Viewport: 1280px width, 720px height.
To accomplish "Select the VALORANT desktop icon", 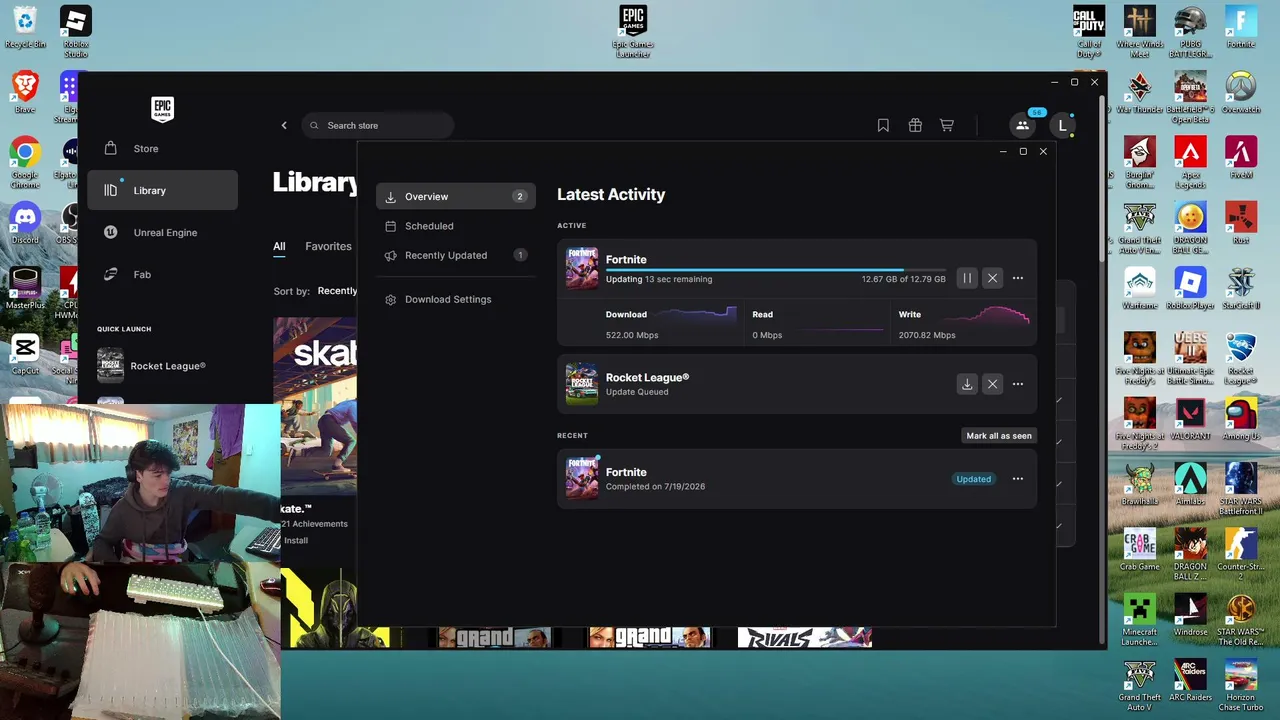I will pos(1190,420).
